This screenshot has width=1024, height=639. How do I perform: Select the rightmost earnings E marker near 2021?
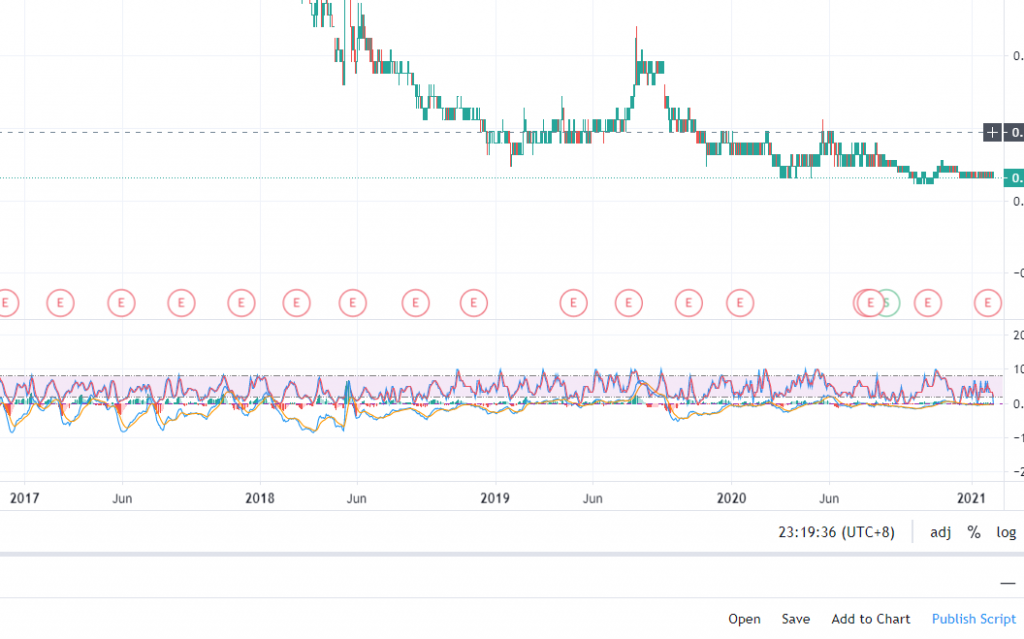click(x=986, y=303)
